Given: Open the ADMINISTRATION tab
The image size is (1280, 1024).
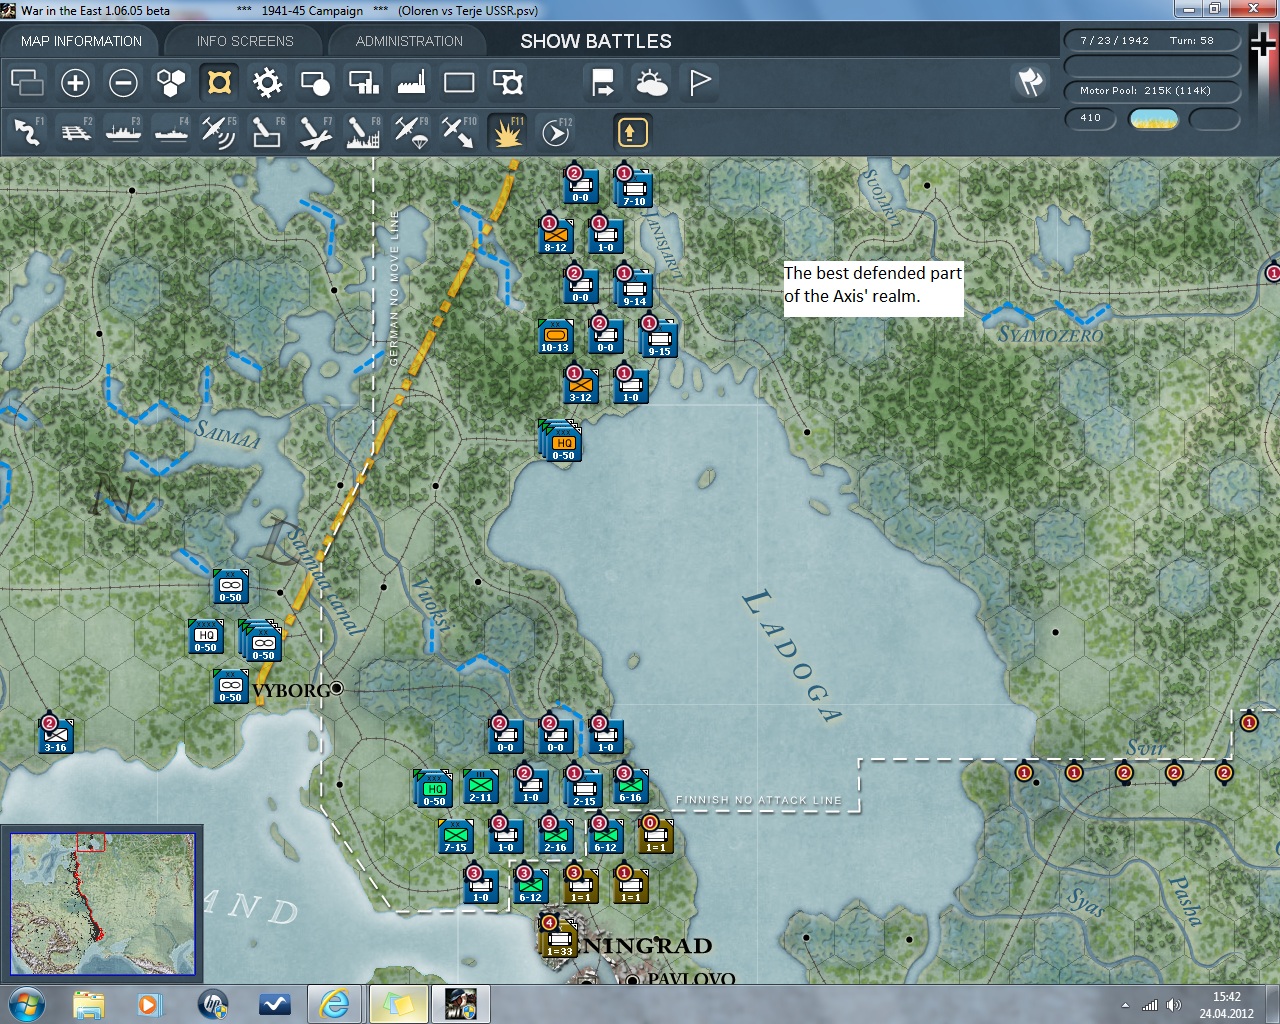Looking at the screenshot, I should [x=409, y=41].
